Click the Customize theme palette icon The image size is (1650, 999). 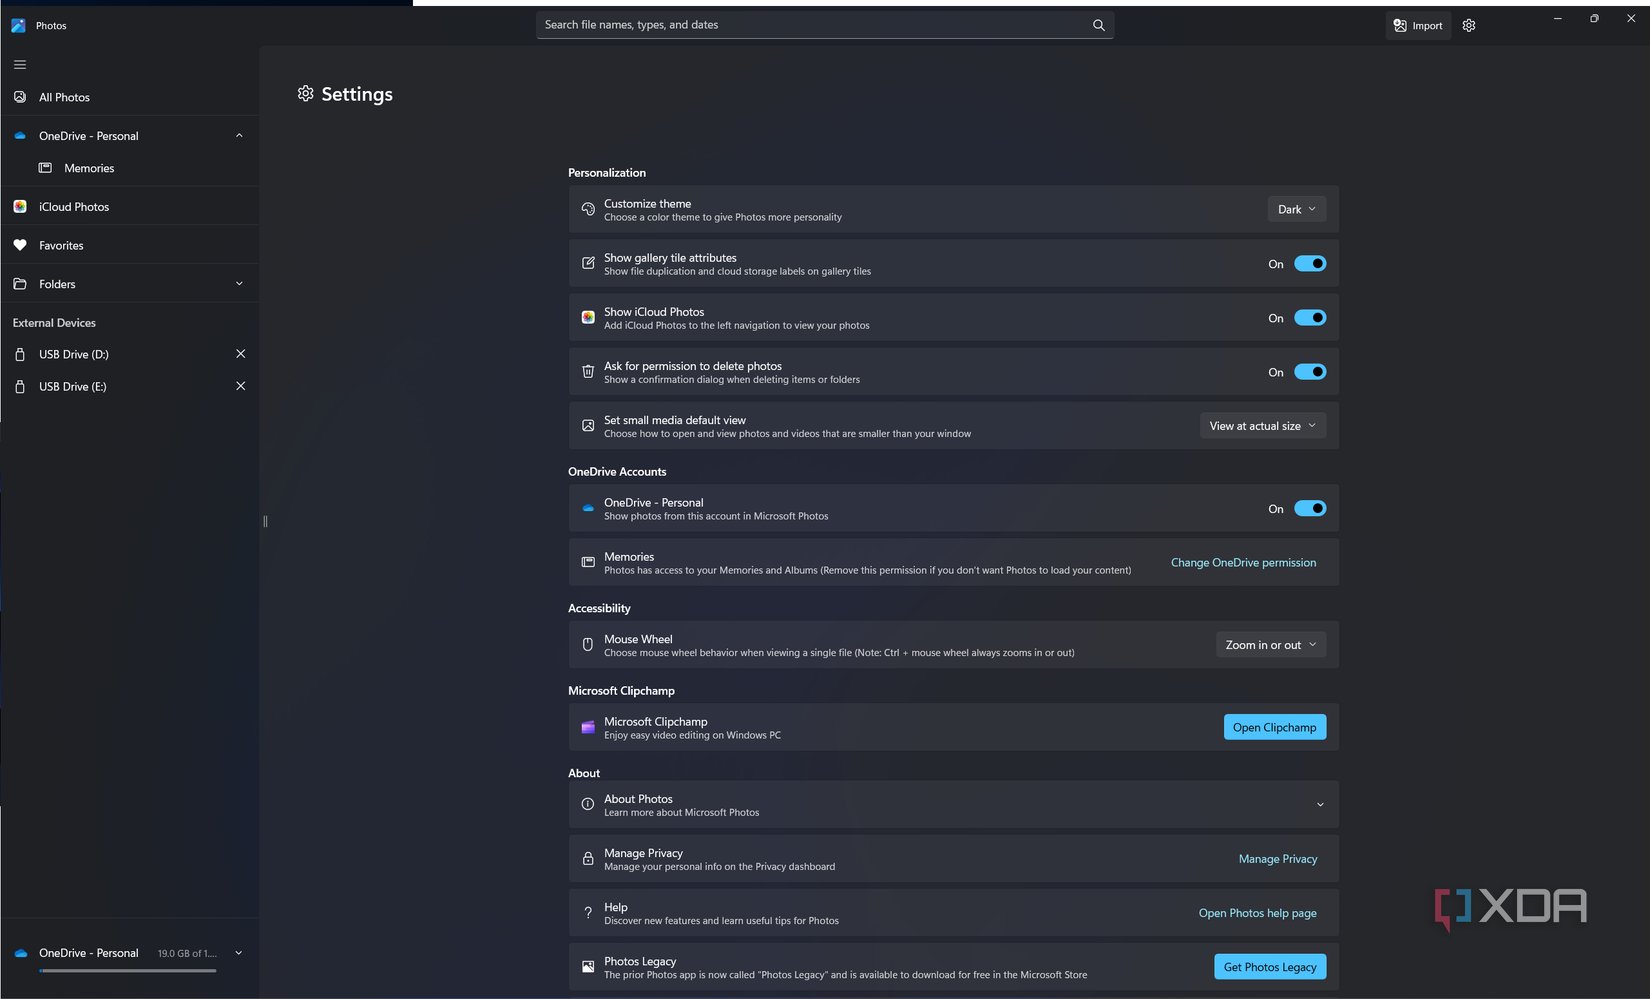click(588, 209)
